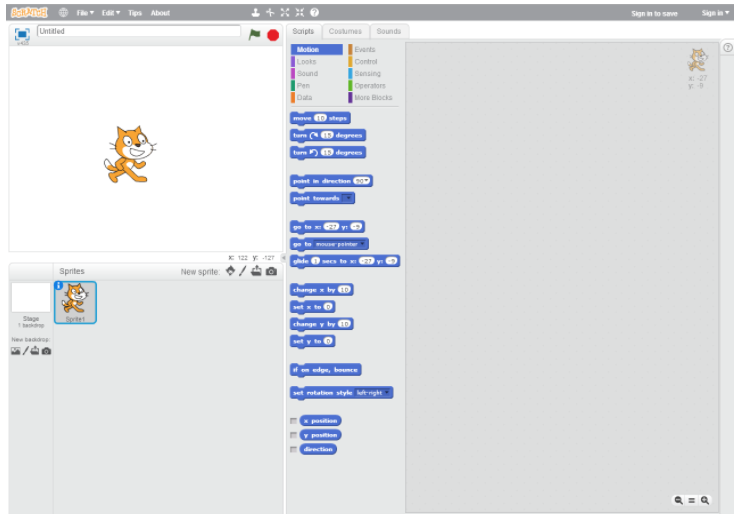Click Sign in to save
The height and width of the screenshot is (522, 738).
pyautogui.click(x=654, y=14)
